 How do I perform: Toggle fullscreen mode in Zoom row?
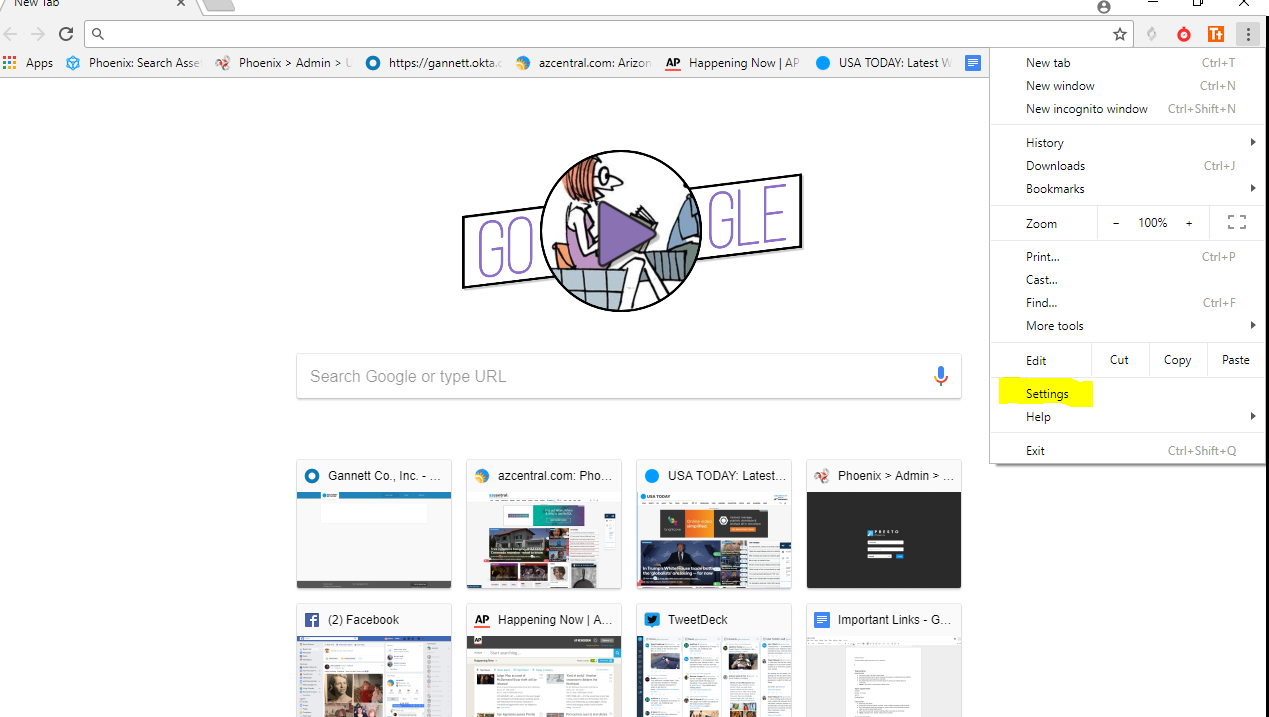tap(1236, 223)
